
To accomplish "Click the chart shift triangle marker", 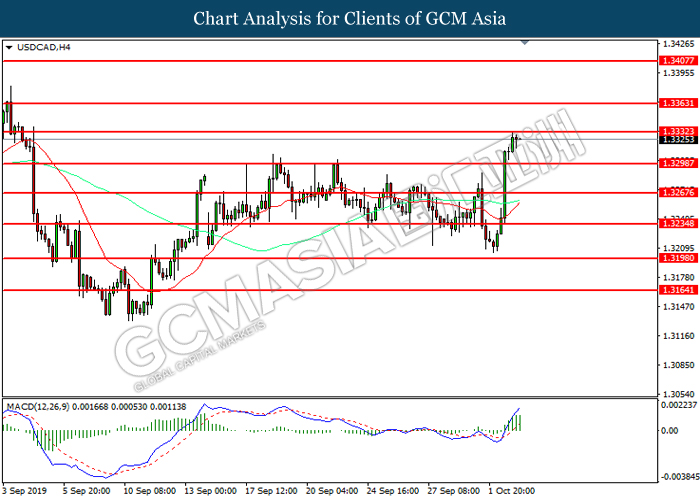I will click(525, 42).
